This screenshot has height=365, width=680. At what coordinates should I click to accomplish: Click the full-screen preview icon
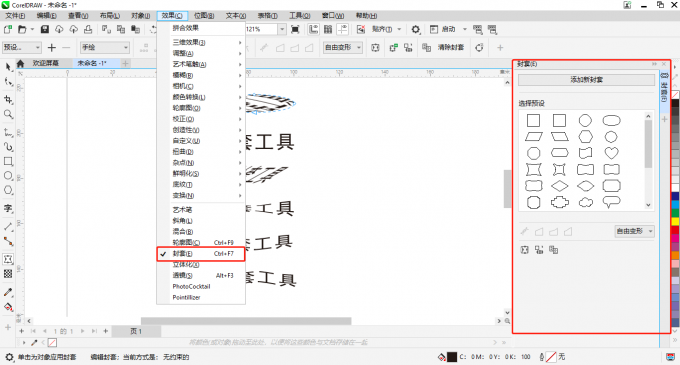point(295,29)
